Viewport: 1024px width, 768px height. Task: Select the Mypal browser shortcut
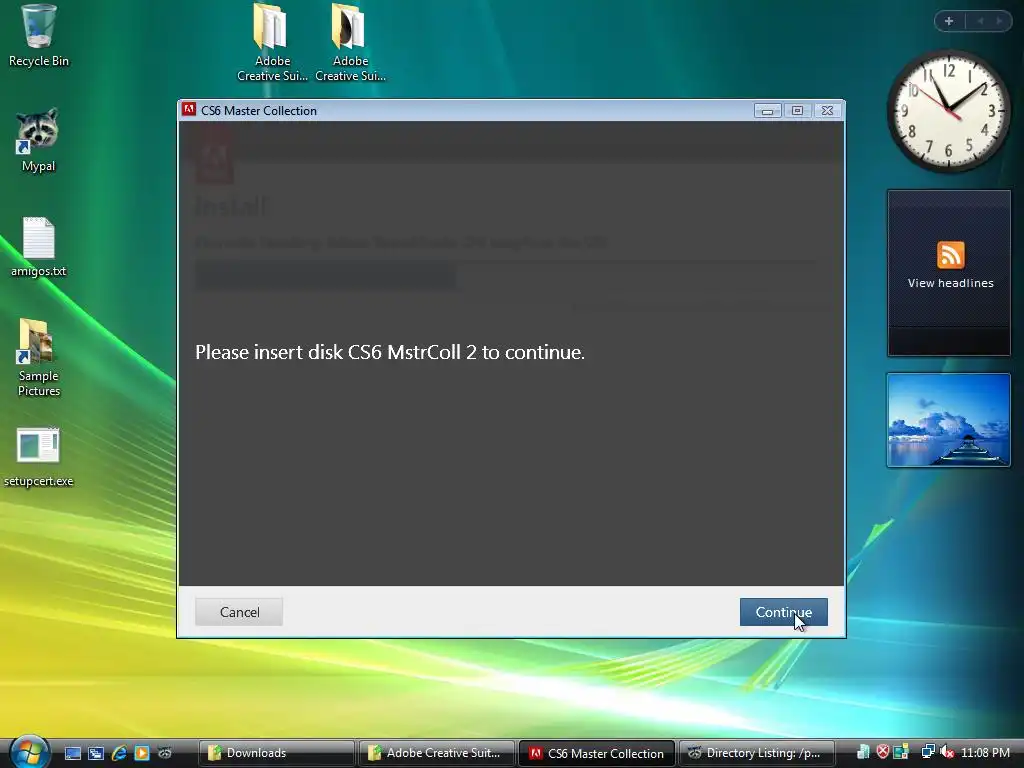(38, 140)
